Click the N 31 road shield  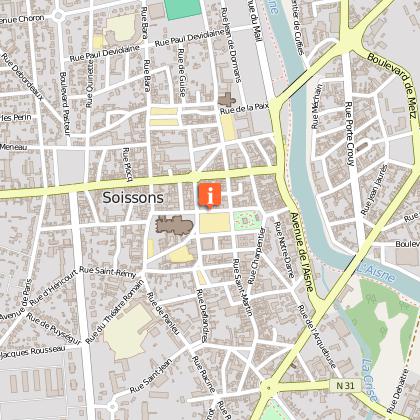[345, 386]
